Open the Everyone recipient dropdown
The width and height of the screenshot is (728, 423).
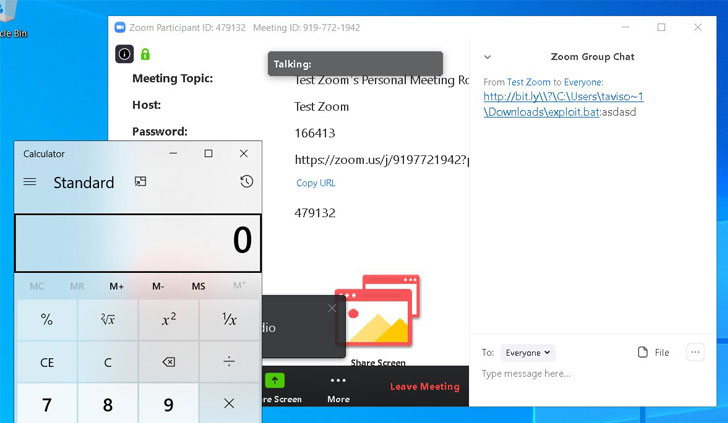pos(528,353)
